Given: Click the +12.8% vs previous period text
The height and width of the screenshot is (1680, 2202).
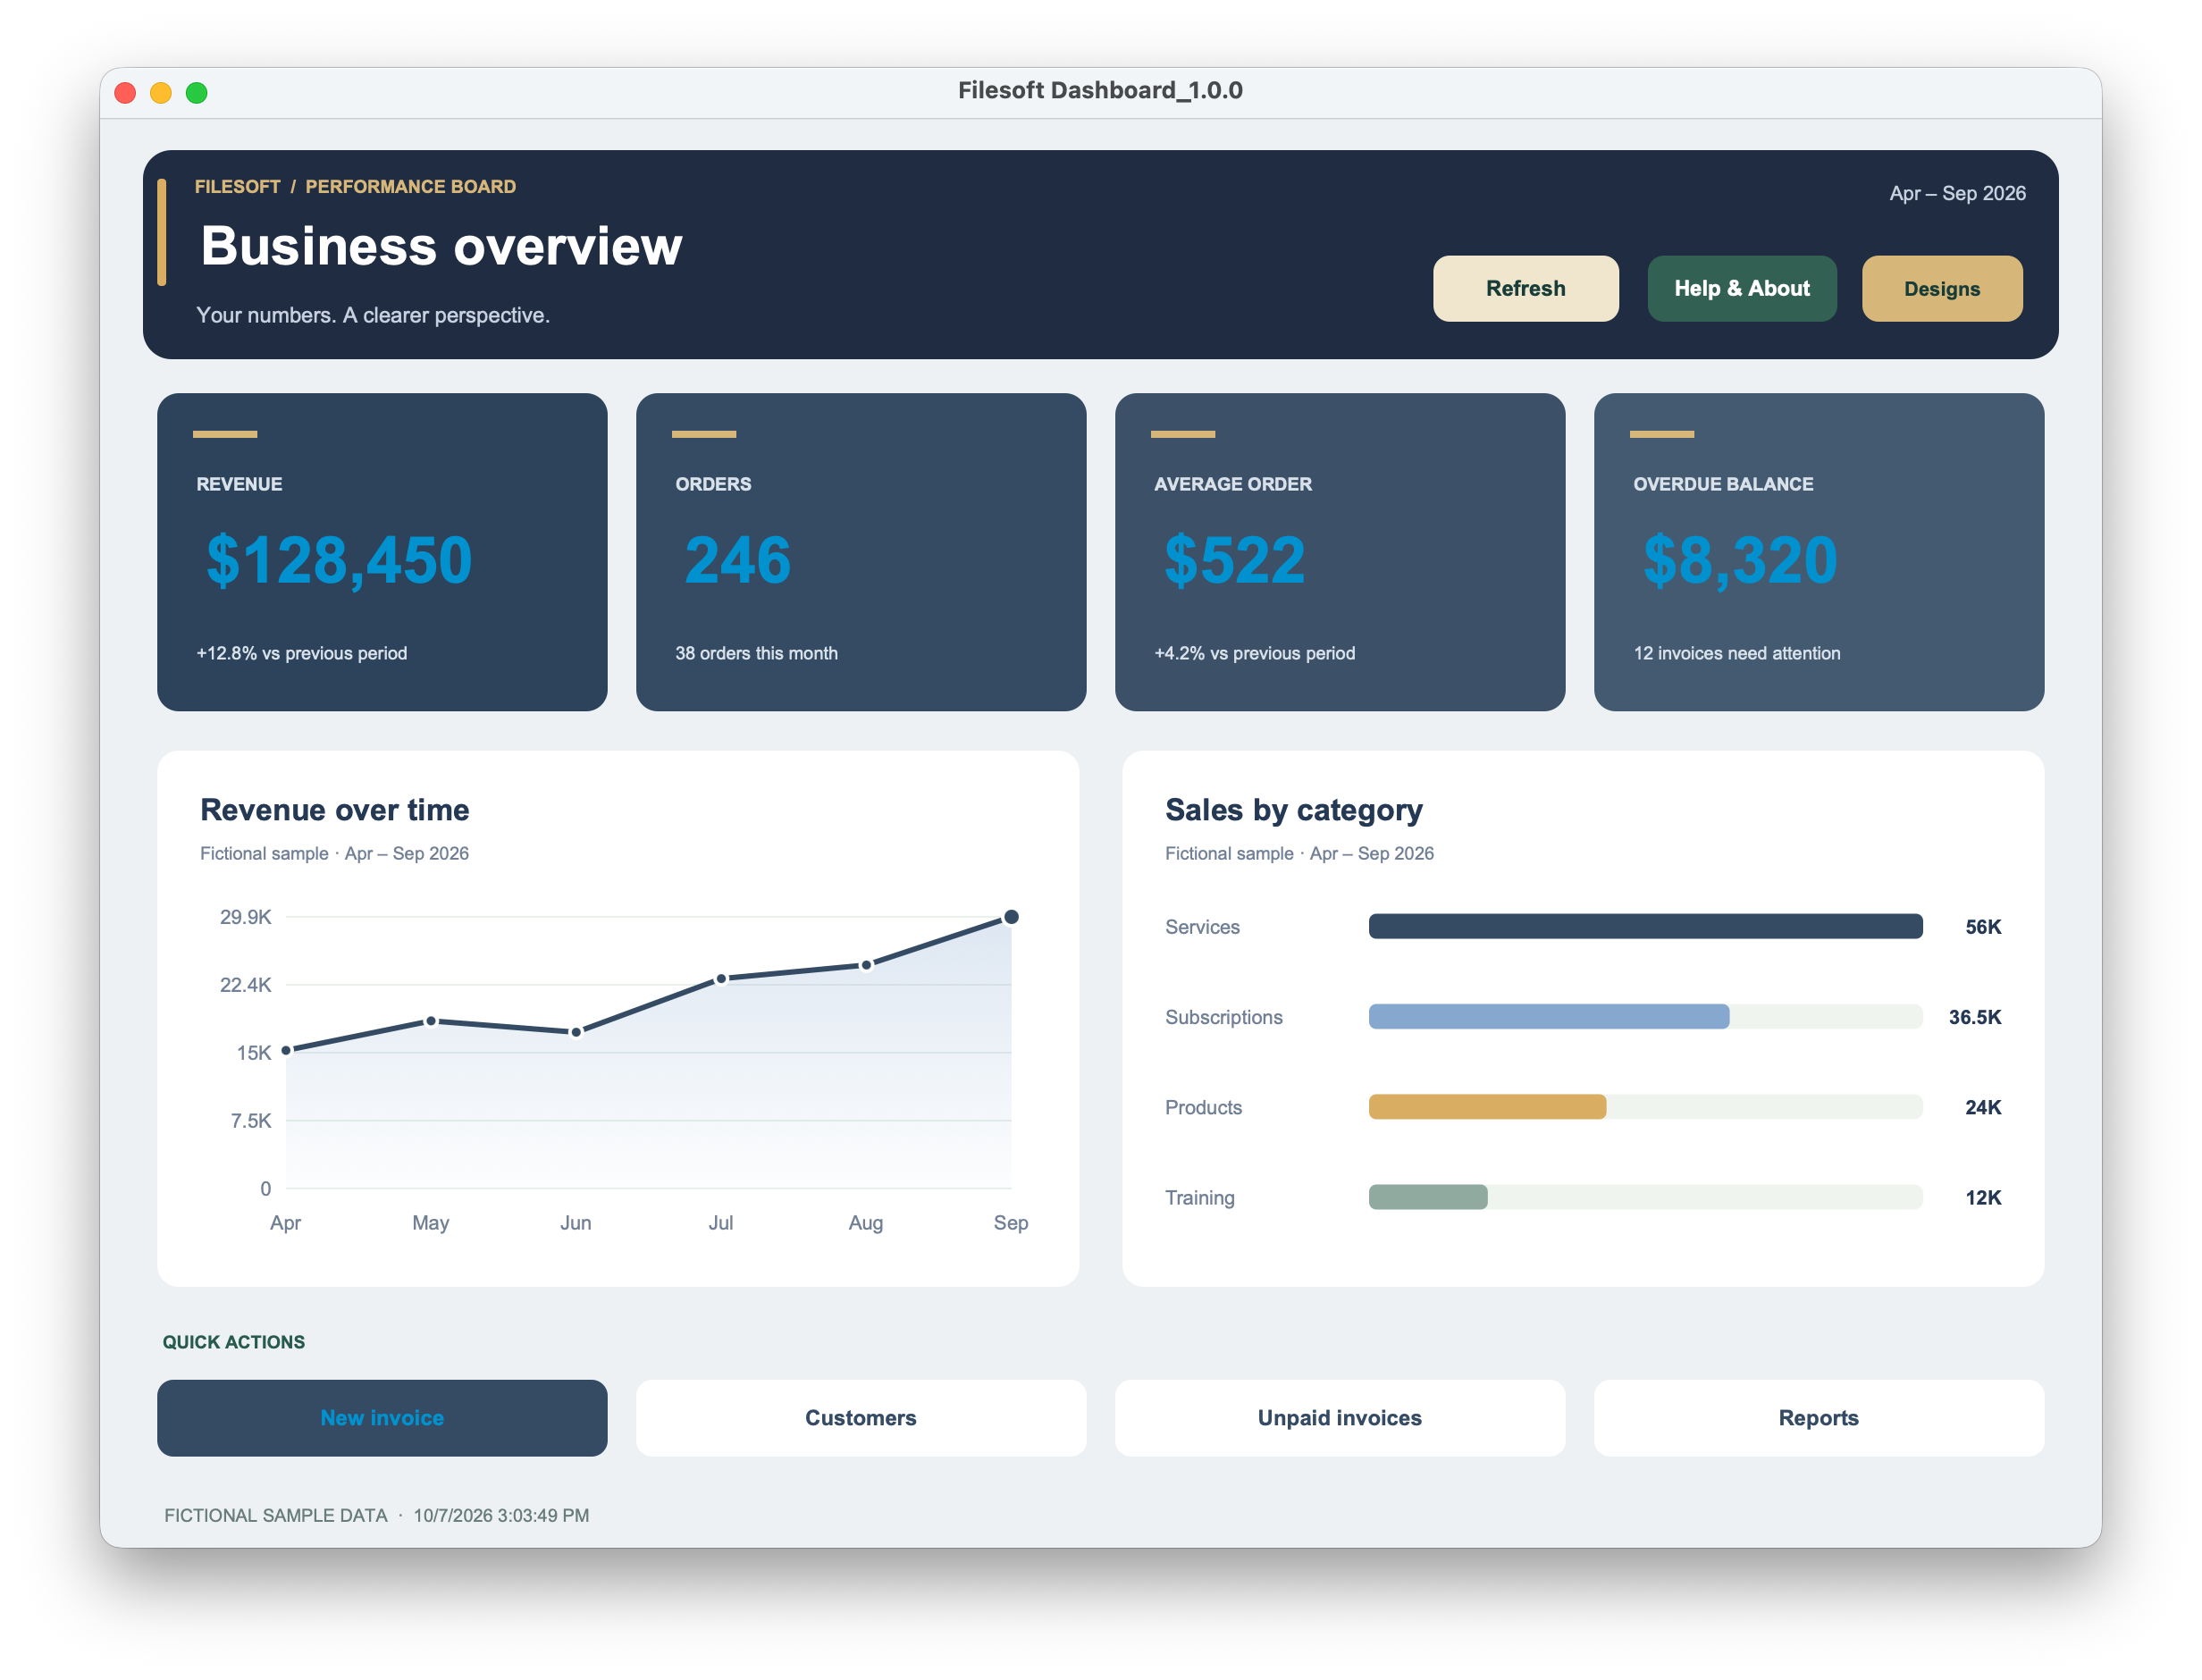Looking at the screenshot, I should (x=301, y=652).
